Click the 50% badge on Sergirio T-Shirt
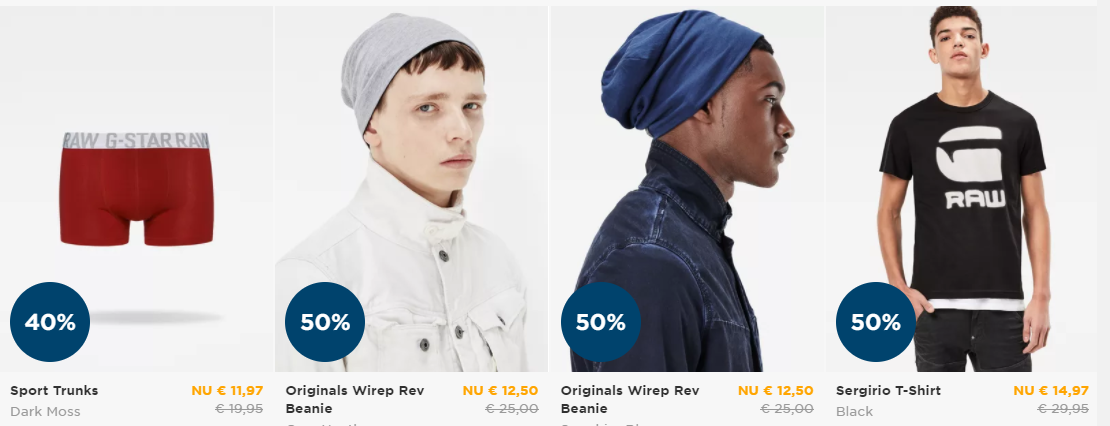The image size is (1110, 426). pos(876,322)
